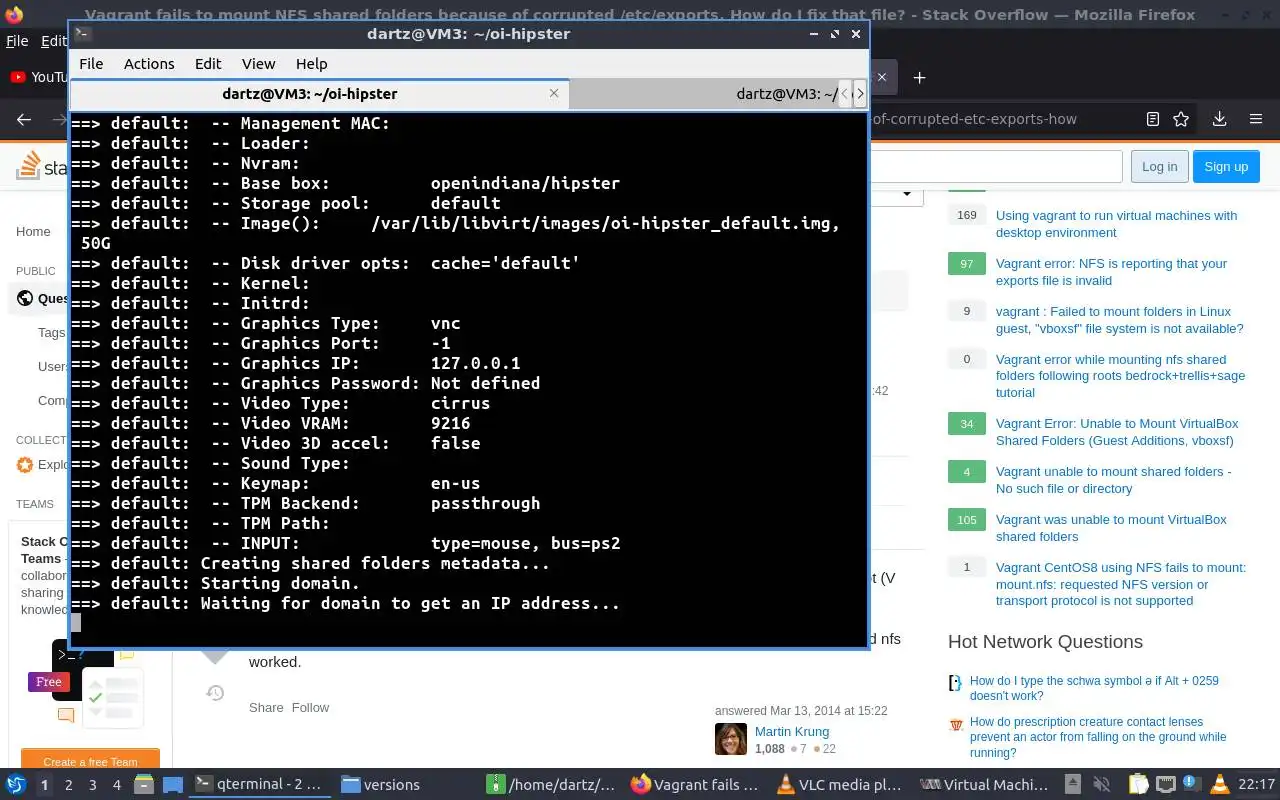Open 'Vagrant error: NFS is reporting' related link
Viewport: 1280px width, 800px height.
point(1111,272)
